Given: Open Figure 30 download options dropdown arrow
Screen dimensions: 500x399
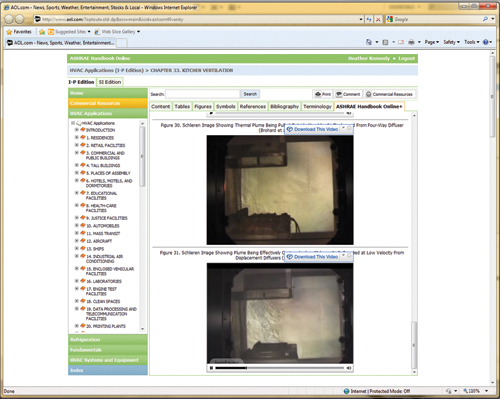Looking at the screenshot, I should coord(343,128).
